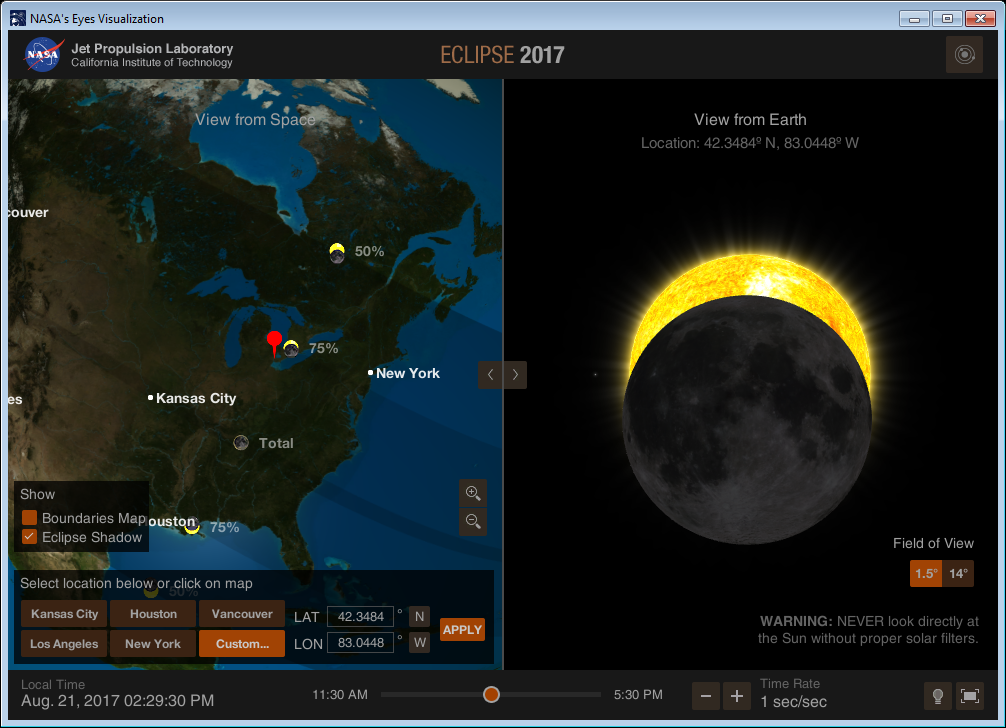Click the LON input field

tap(360, 643)
